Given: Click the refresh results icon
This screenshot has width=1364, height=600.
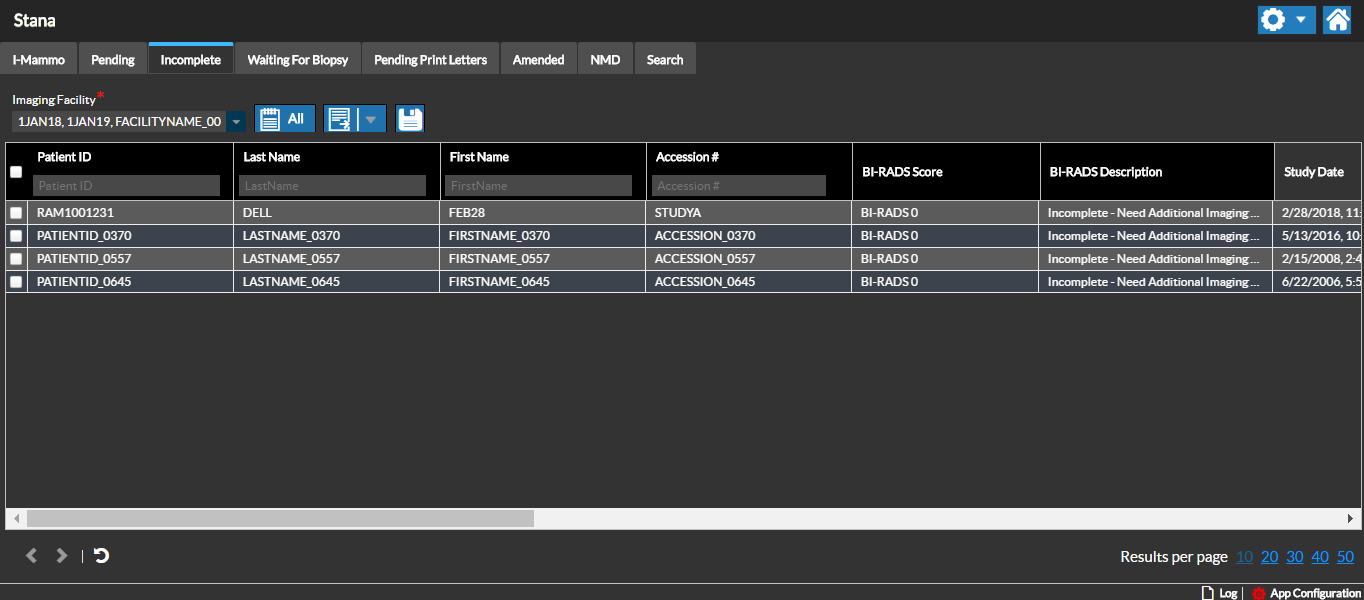Looking at the screenshot, I should 101,556.
